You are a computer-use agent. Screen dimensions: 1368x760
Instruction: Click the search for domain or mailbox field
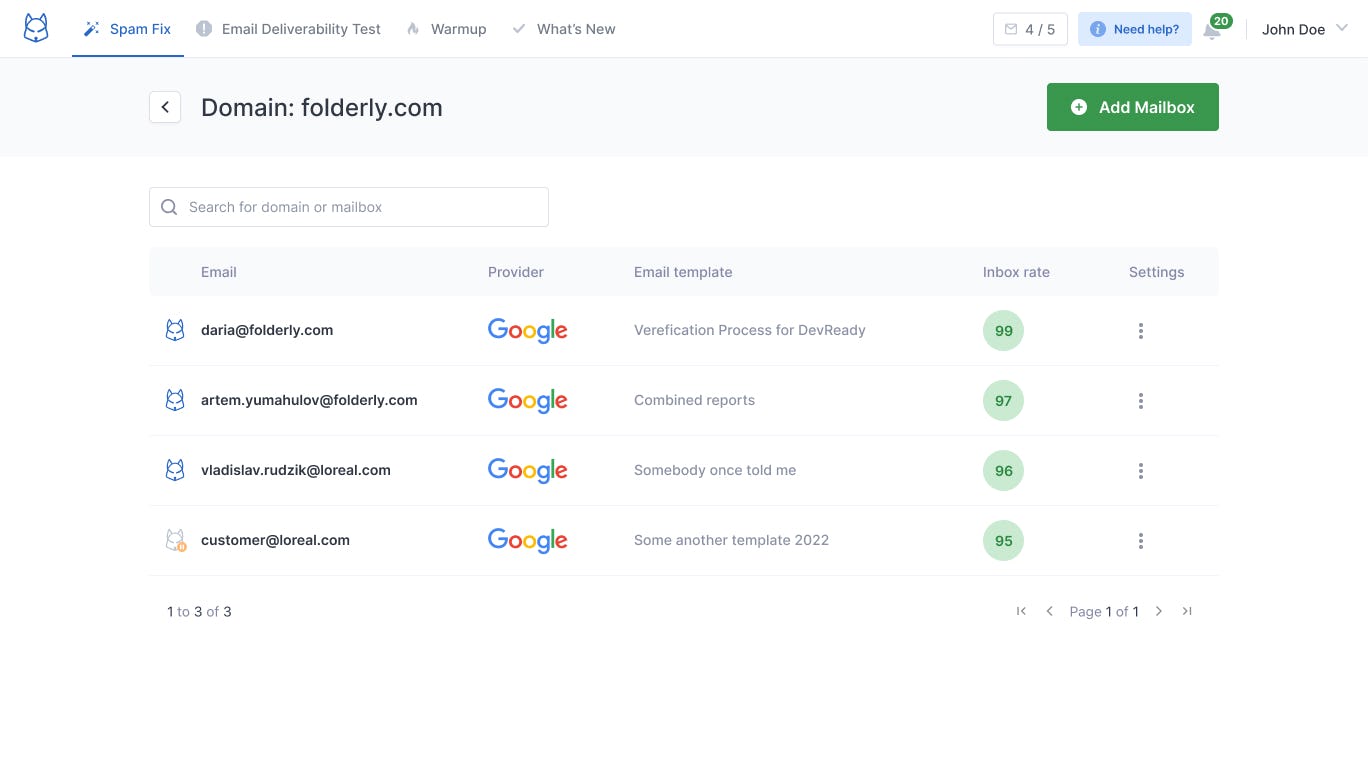tap(348, 207)
